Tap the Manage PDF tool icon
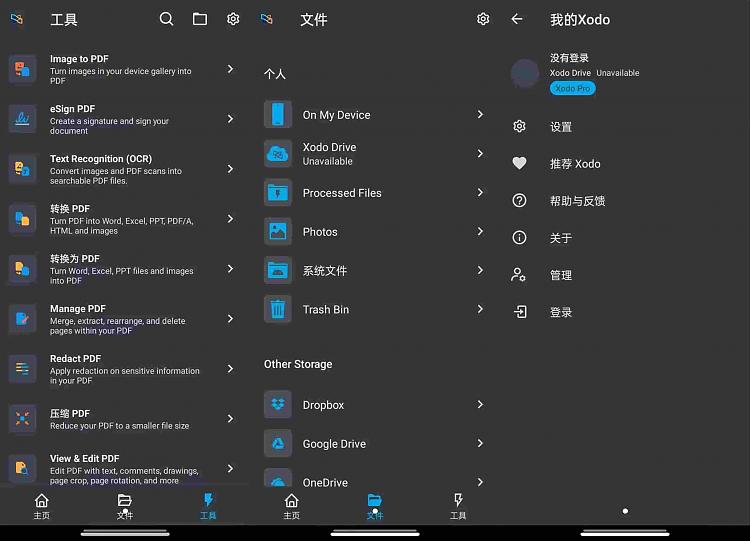 pos(22,319)
